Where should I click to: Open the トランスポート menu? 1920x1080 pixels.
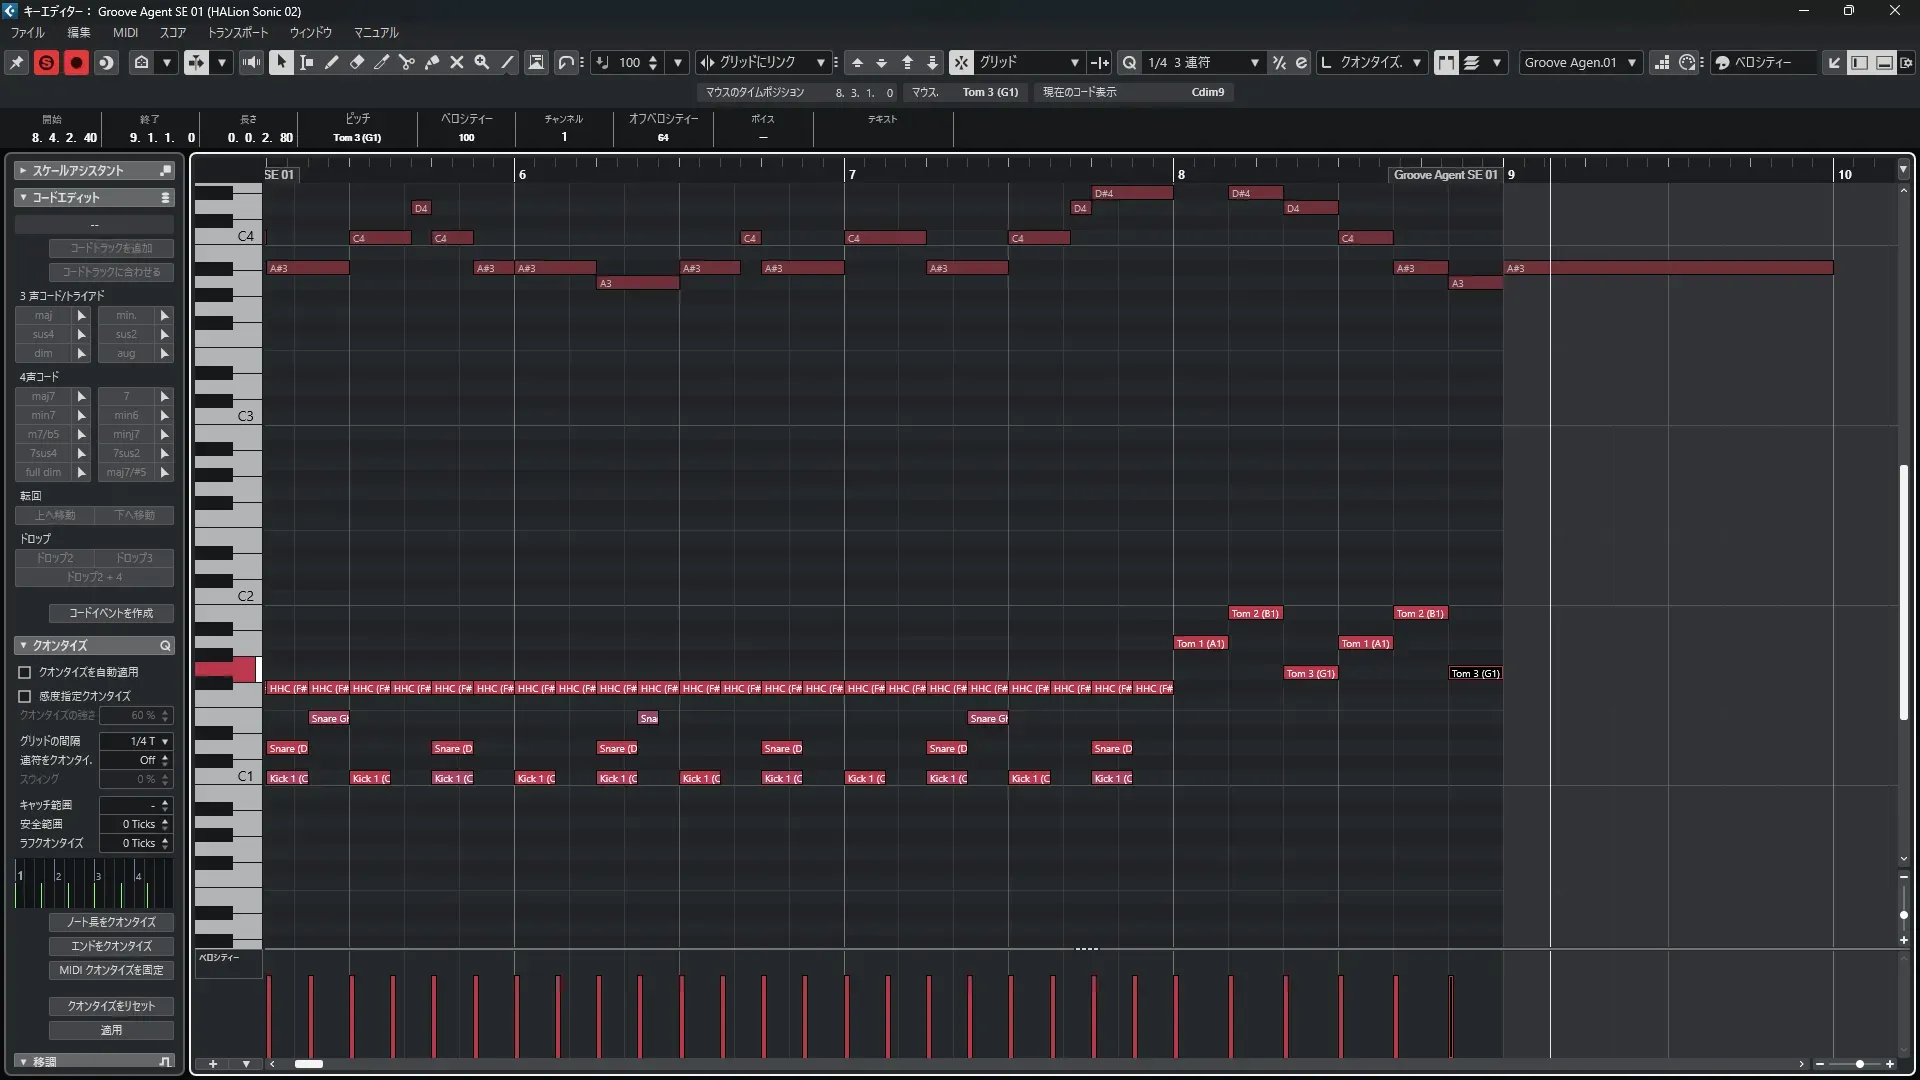click(238, 32)
